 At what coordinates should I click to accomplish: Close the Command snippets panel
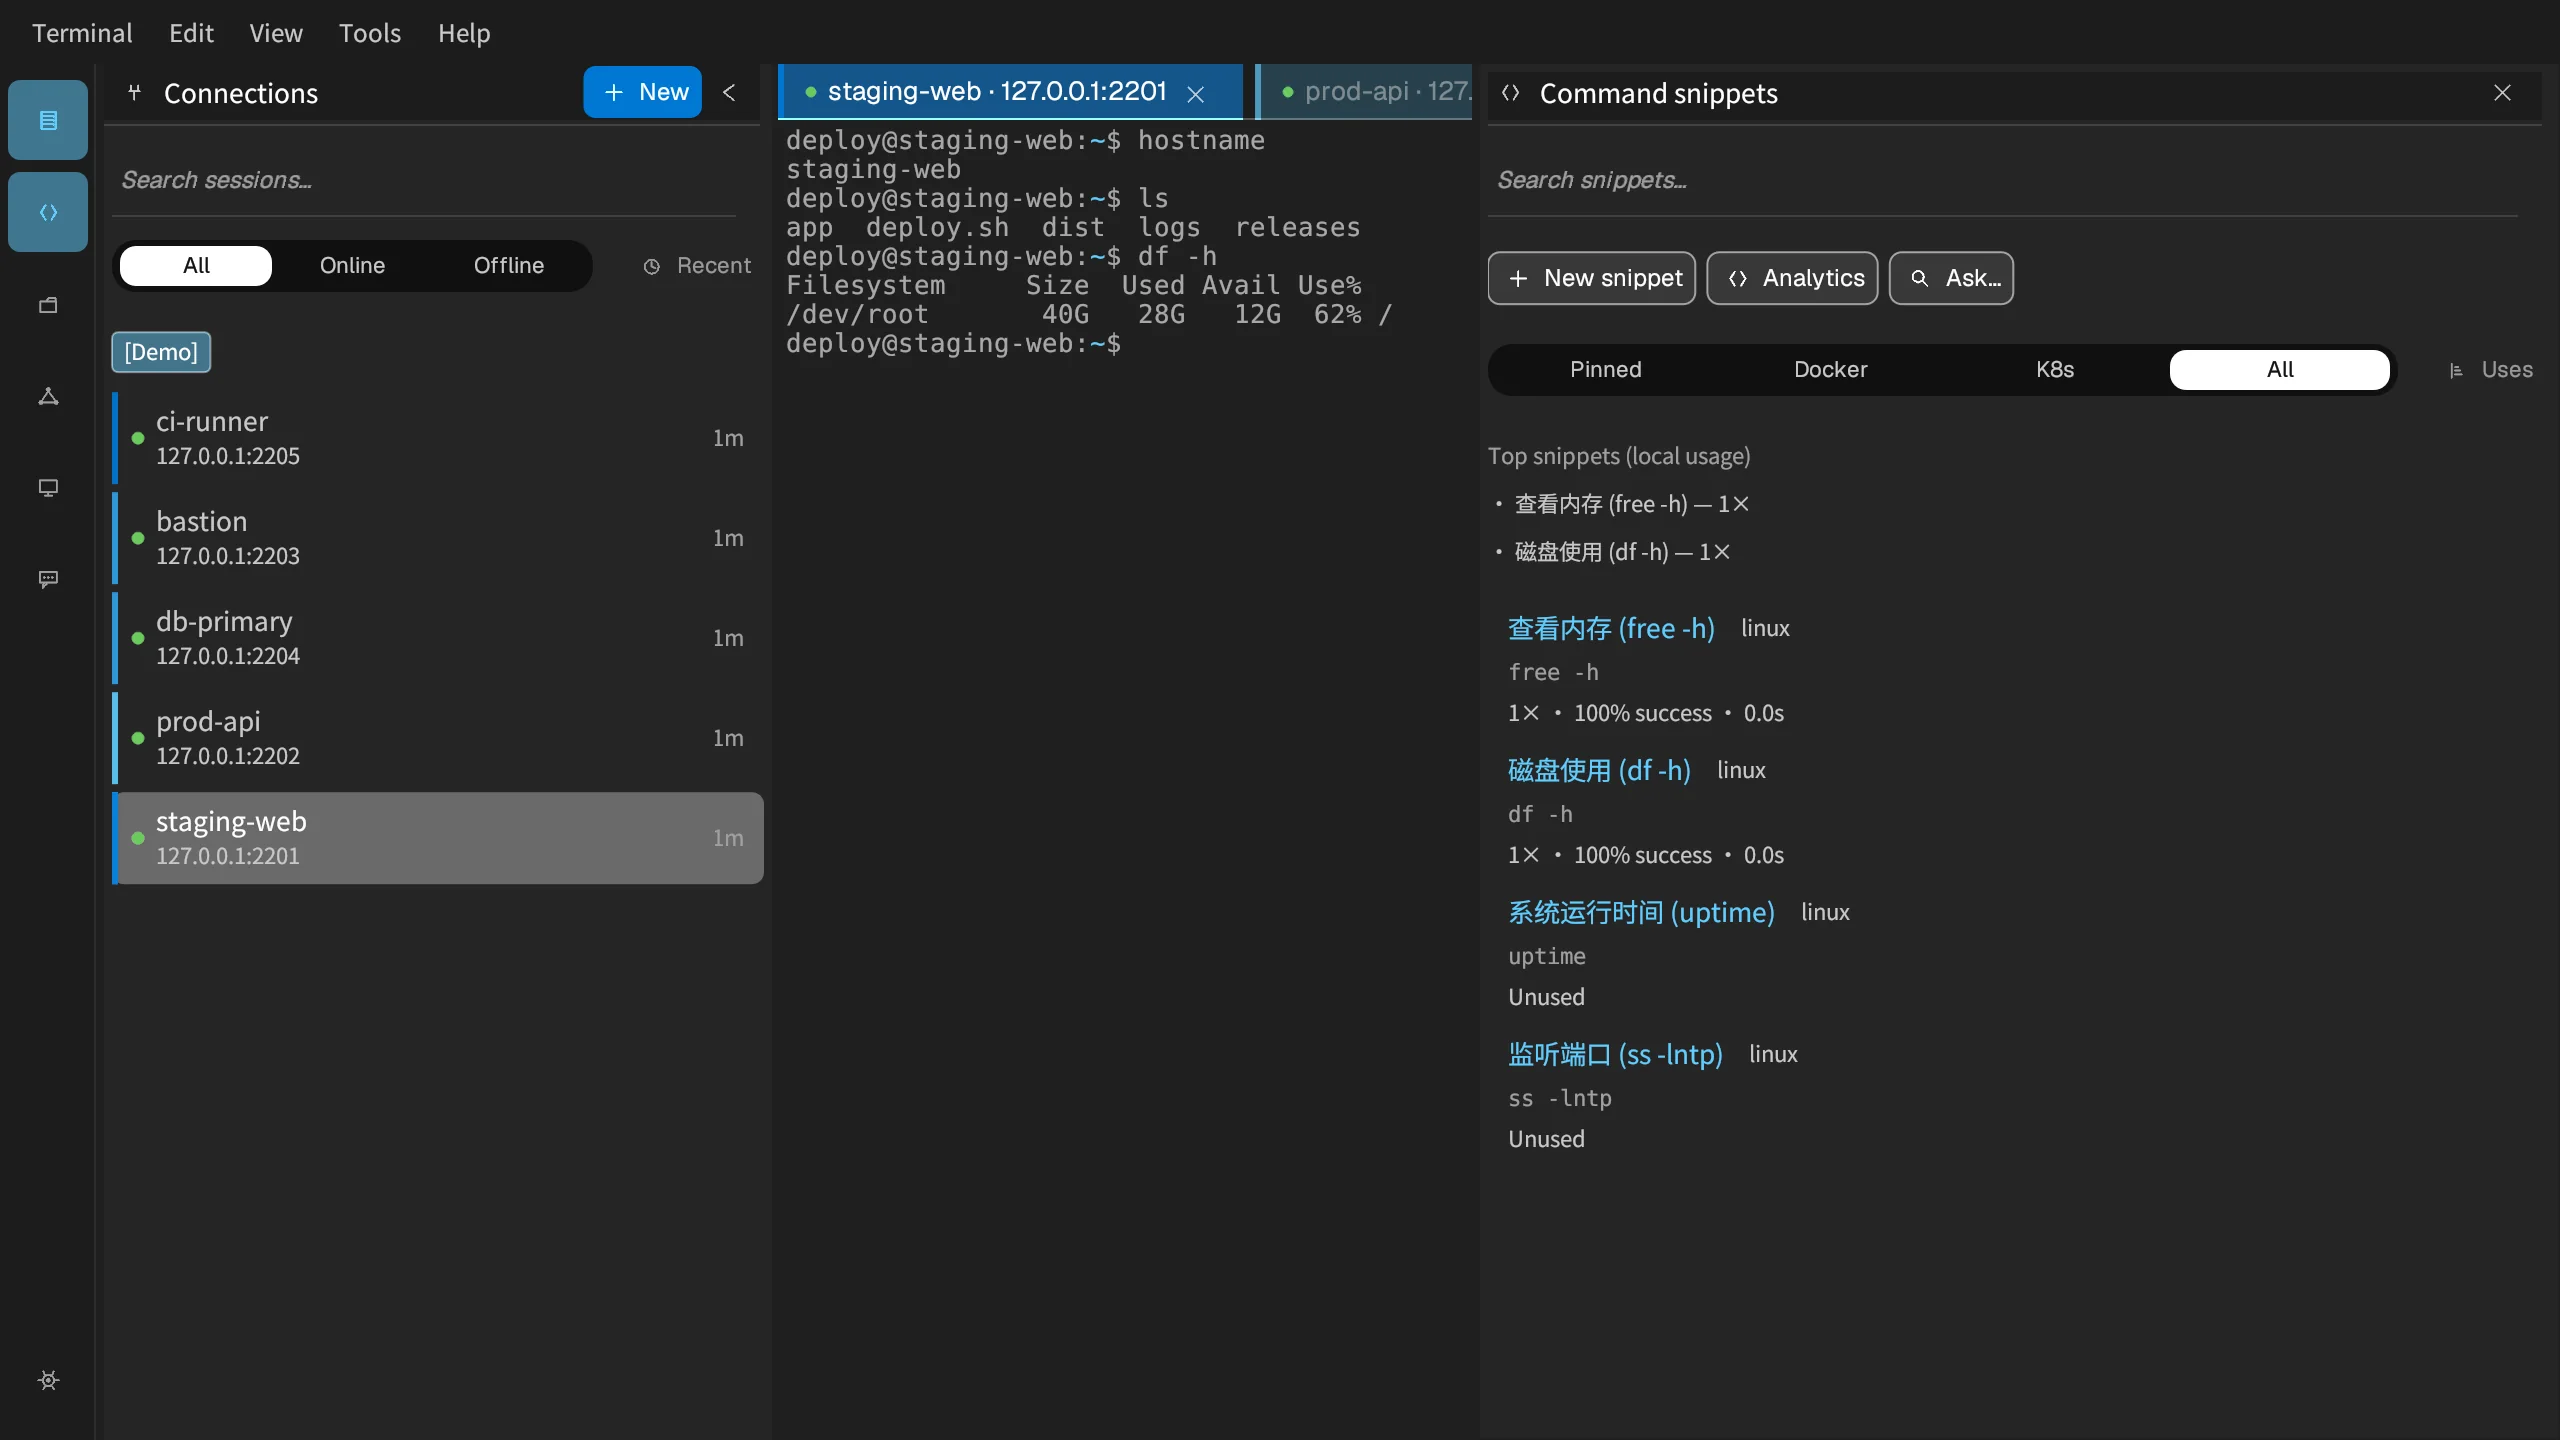2502,93
